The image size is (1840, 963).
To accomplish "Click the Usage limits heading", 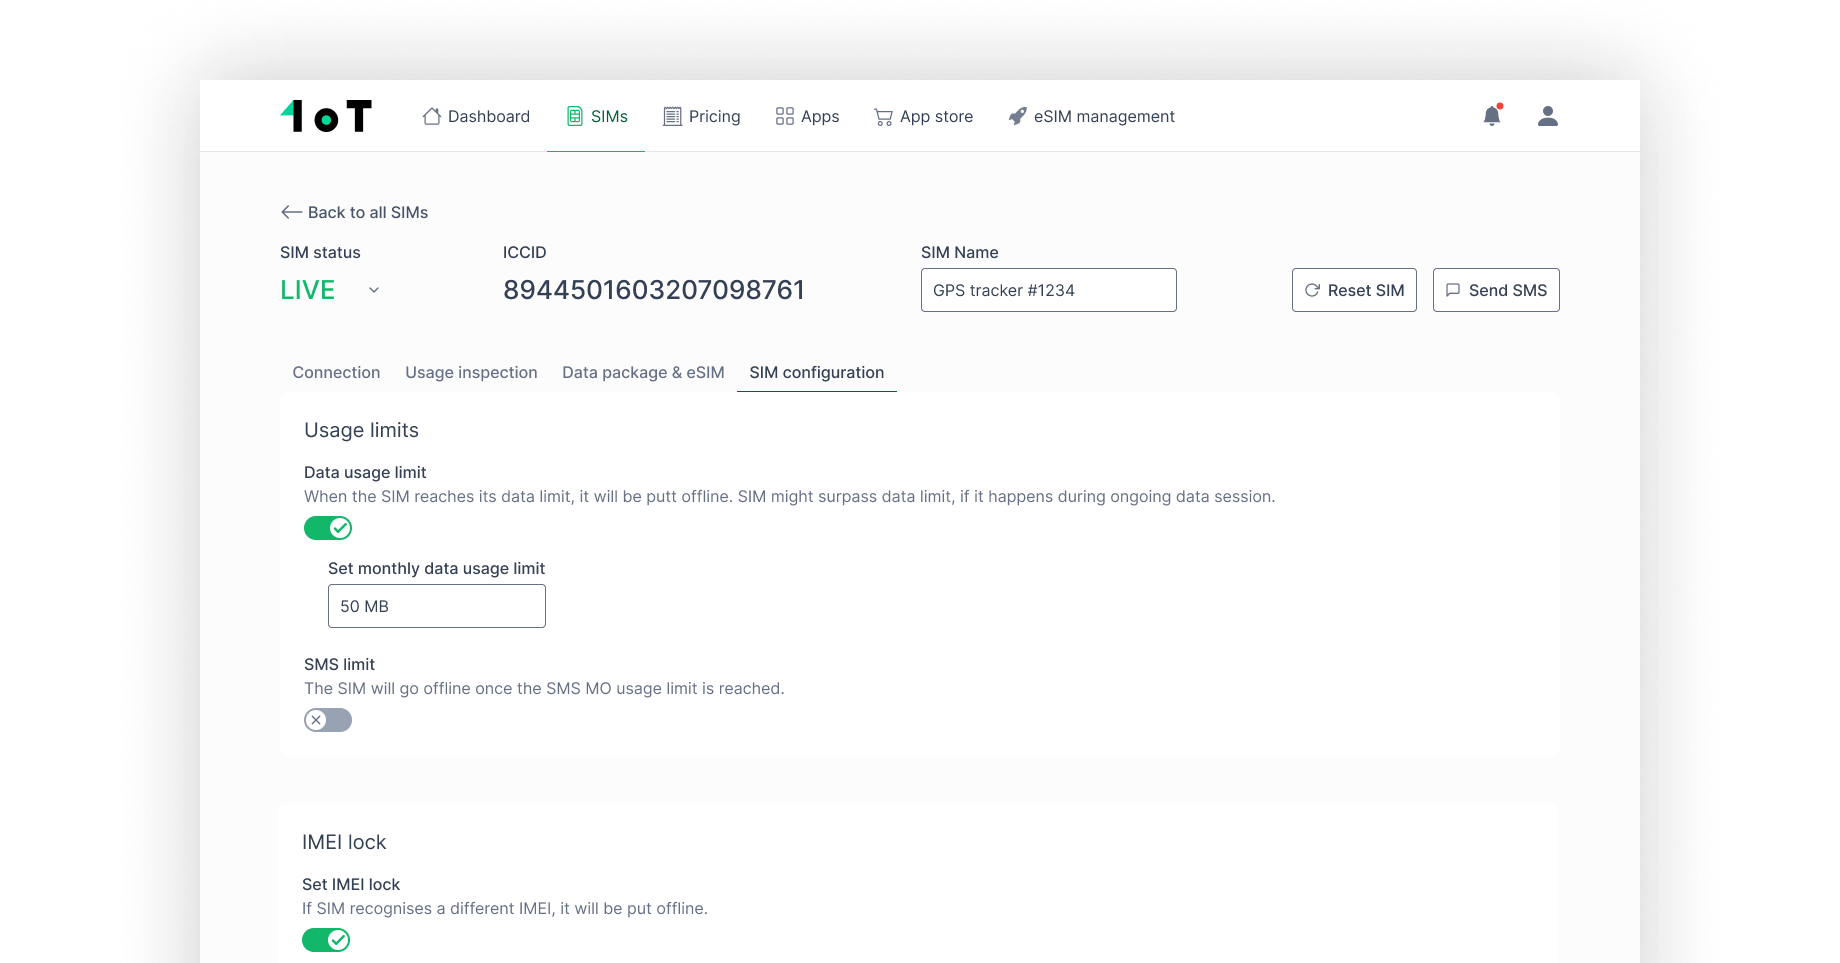I will [361, 430].
